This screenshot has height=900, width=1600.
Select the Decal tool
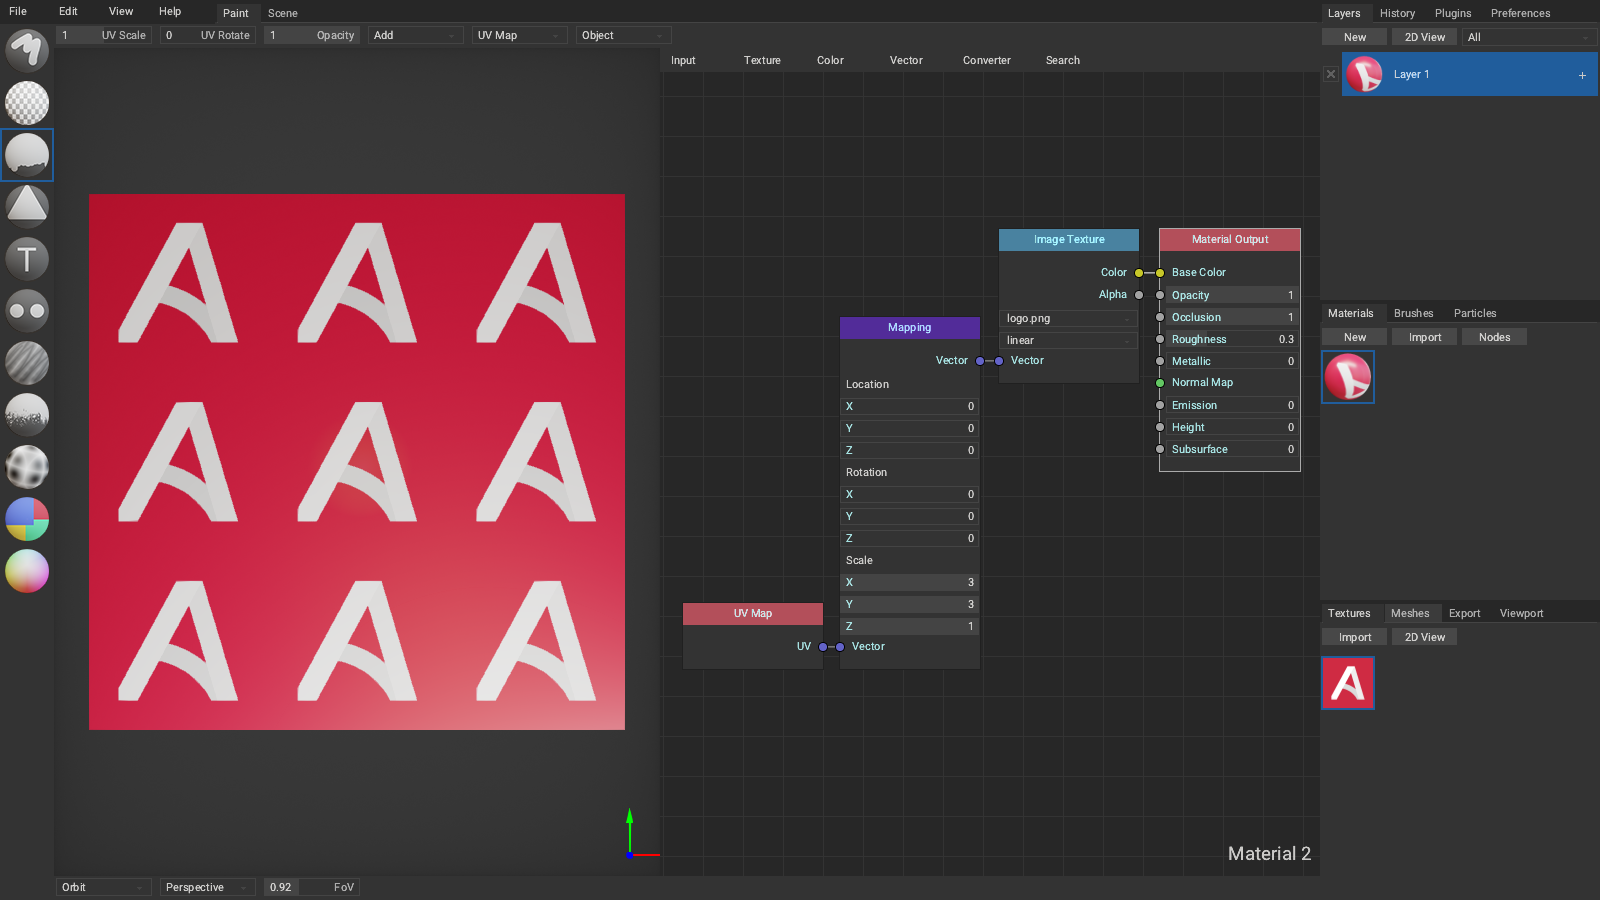pyautogui.click(x=27, y=207)
